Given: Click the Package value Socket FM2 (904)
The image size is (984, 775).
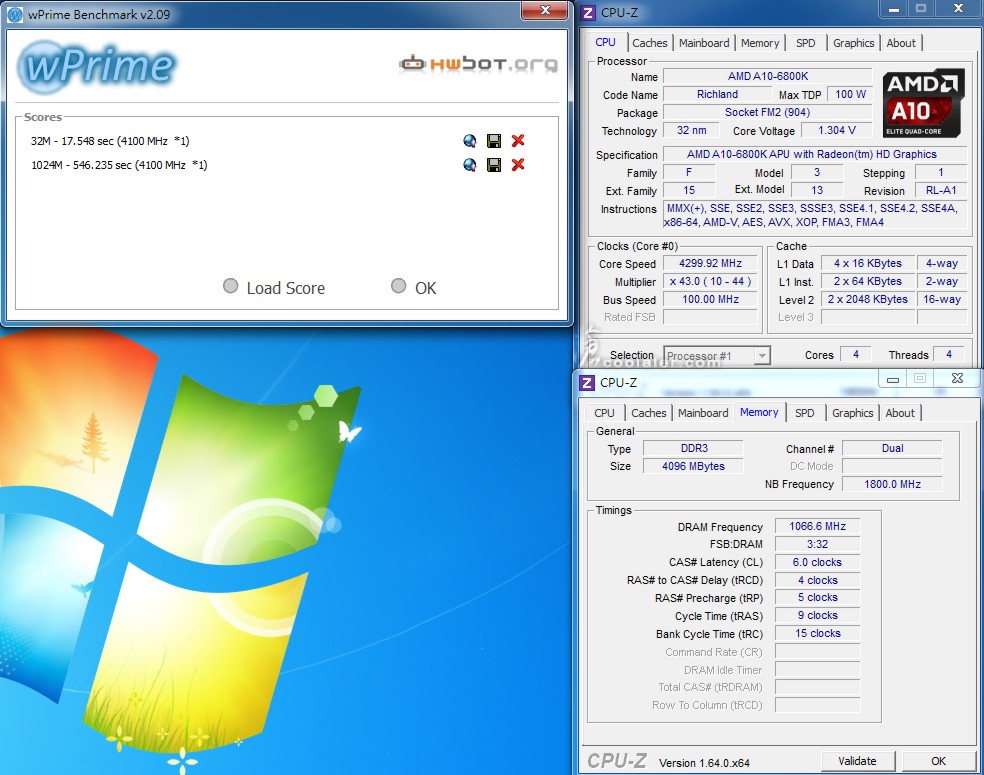Looking at the screenshot, I should point(767,112).
